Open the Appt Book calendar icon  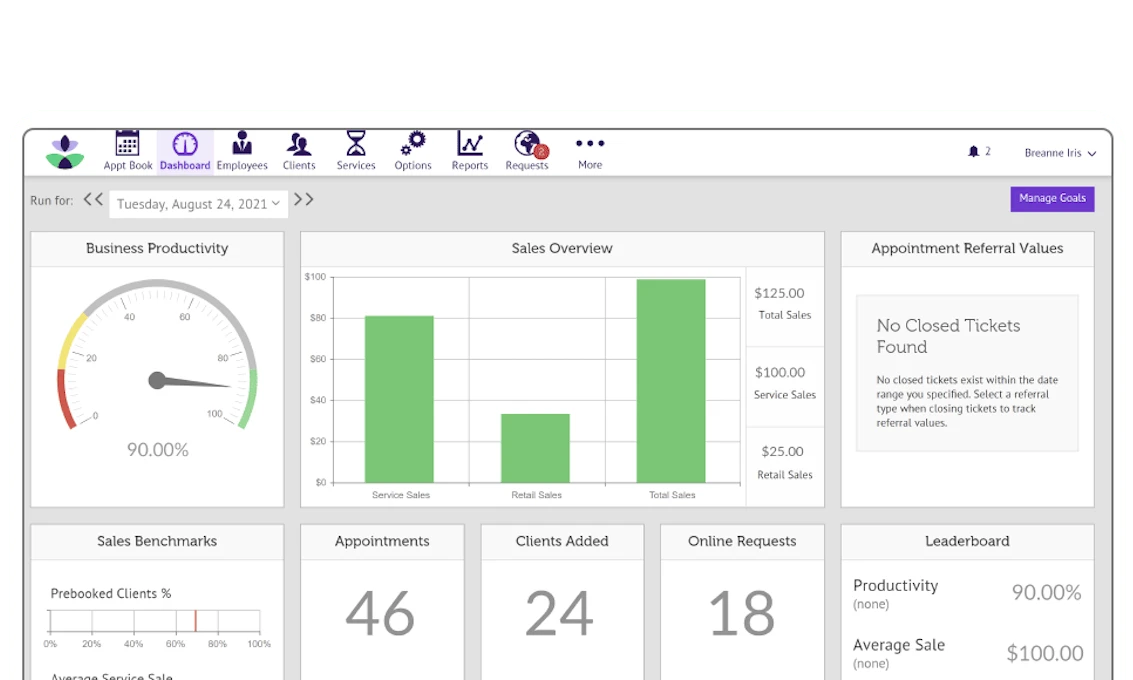tap(127, 145)
